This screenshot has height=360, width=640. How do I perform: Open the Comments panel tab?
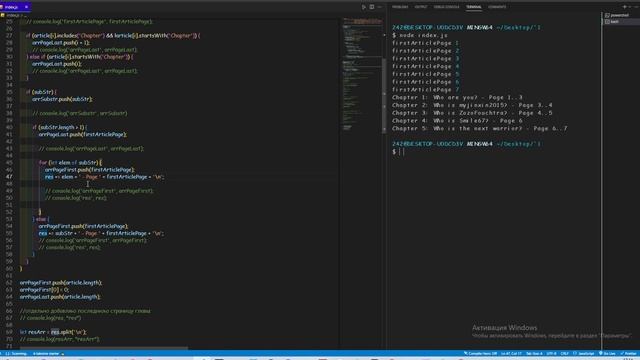pos(497,7)
